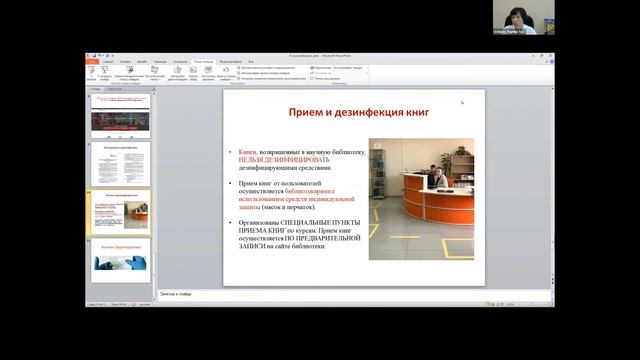This screenshot has height=360, width=640.
Task: Click Help icon at ribbon right
Action: [551, 62]
